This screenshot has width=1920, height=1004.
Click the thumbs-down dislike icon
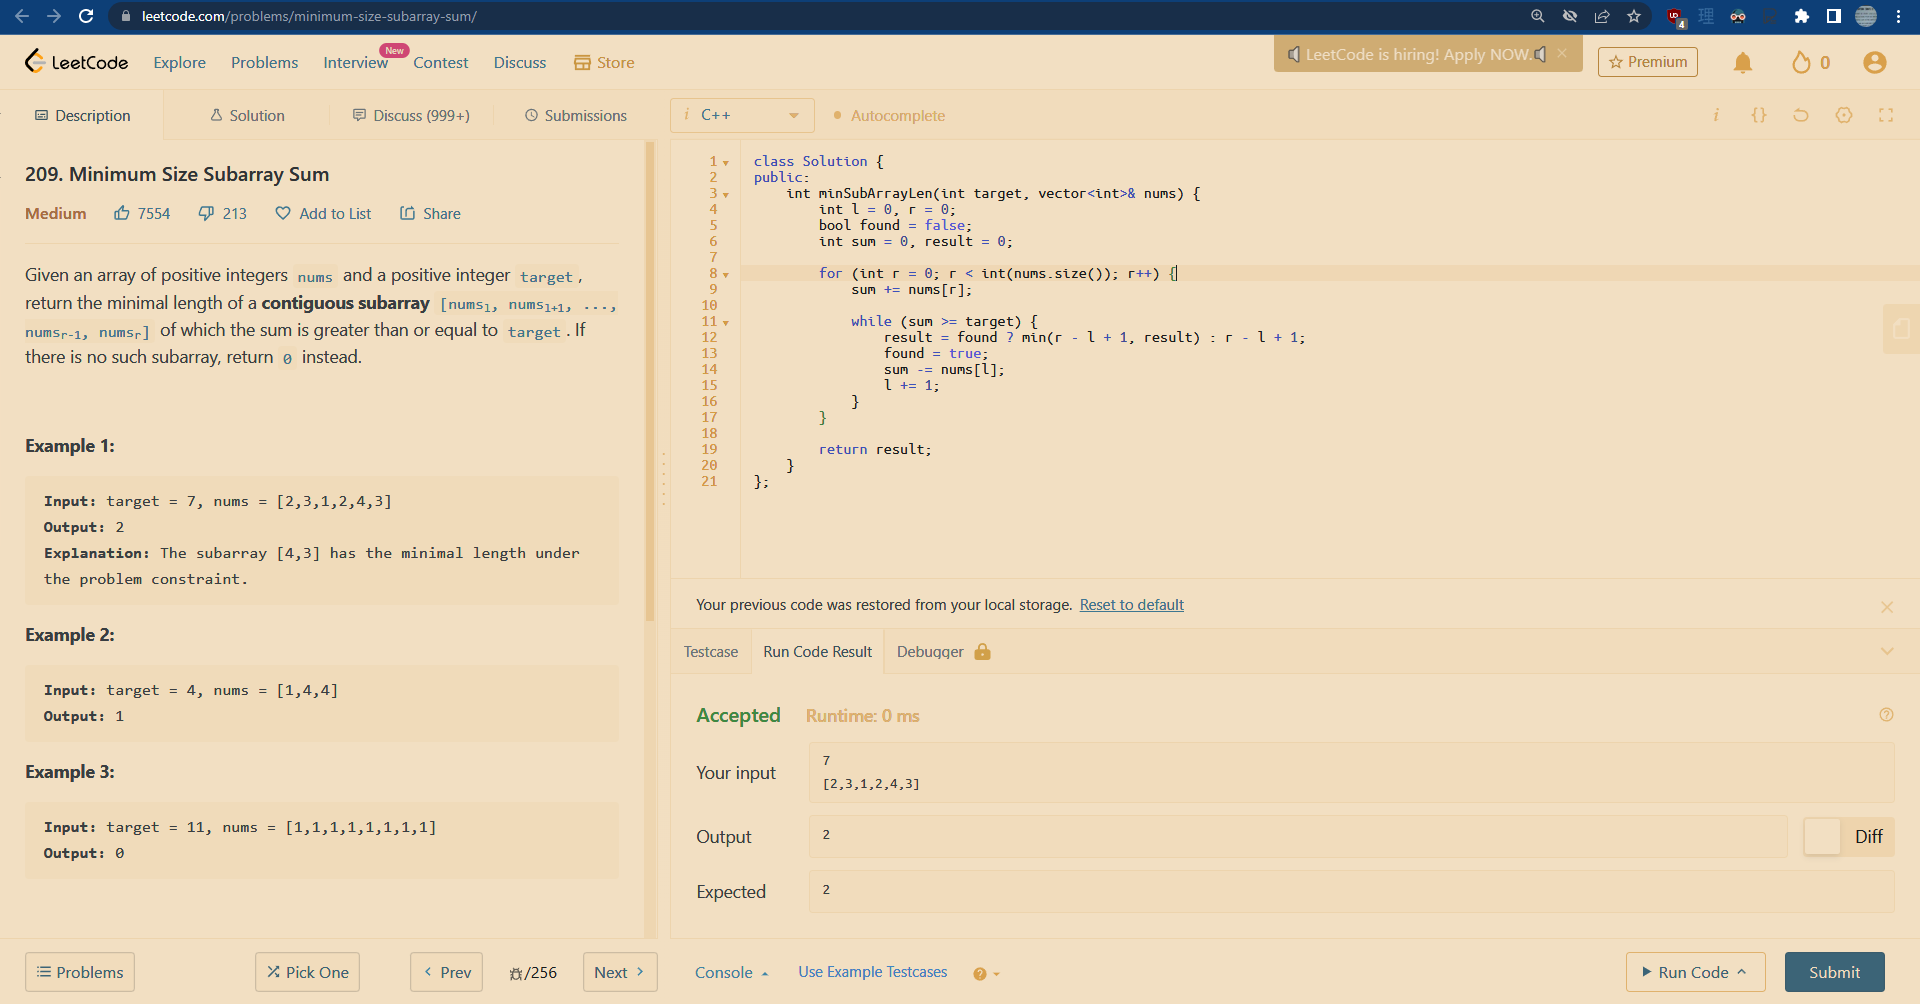206,213
